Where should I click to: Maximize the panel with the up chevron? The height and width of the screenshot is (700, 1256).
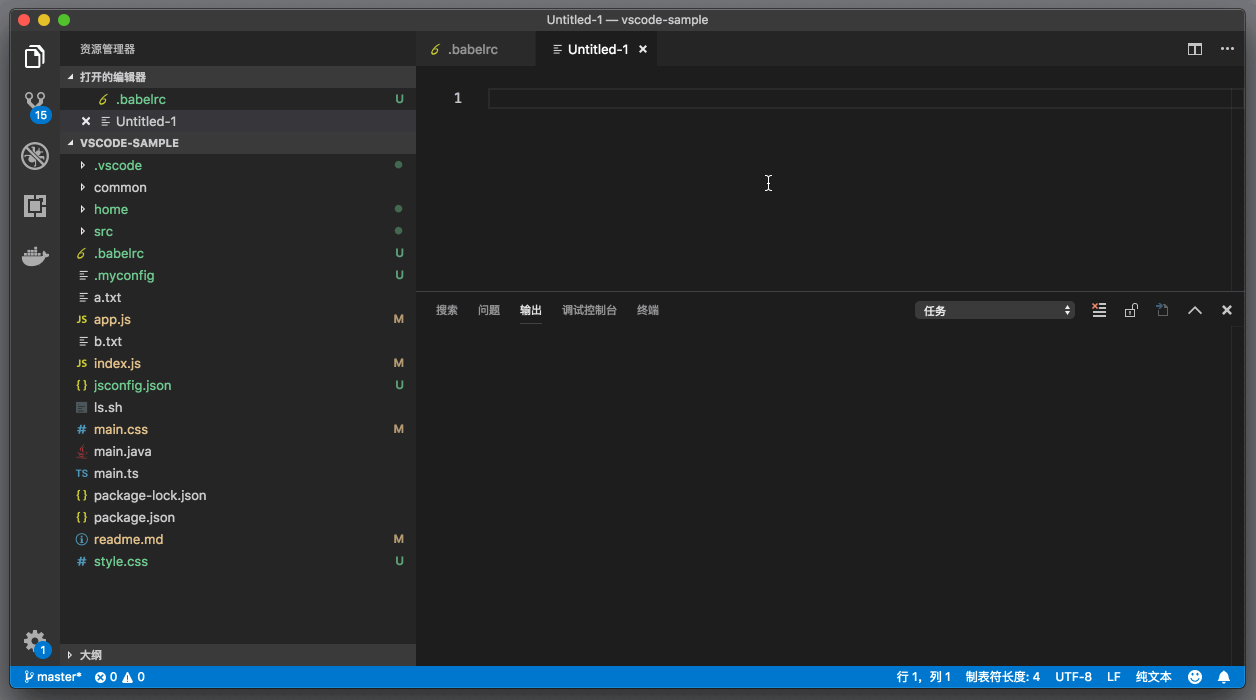[x=1194, y=310]
